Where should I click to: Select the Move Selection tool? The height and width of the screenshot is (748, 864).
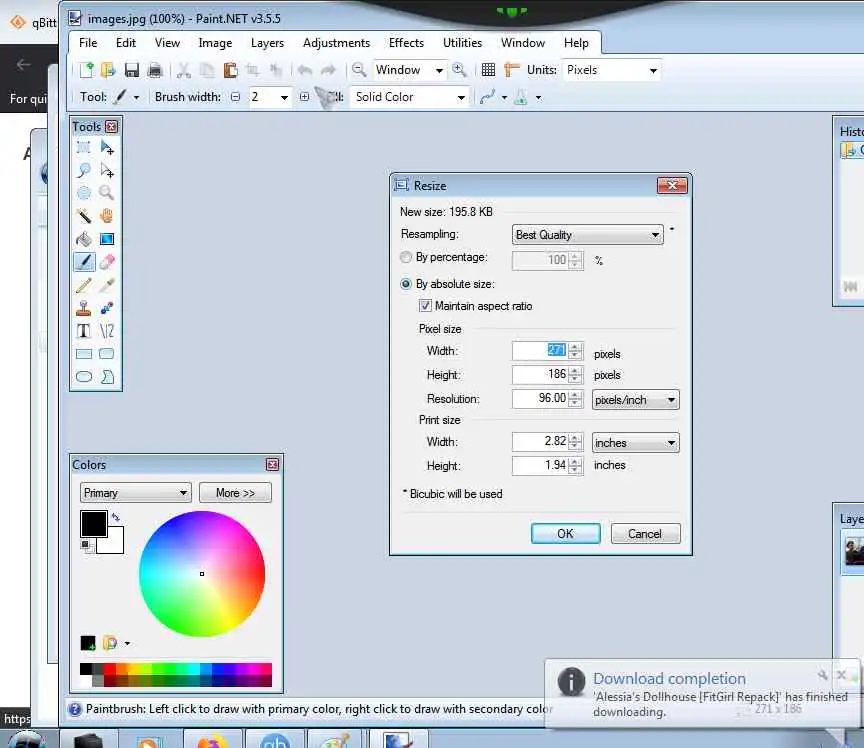pyautogui.click(x=107, y=170)
